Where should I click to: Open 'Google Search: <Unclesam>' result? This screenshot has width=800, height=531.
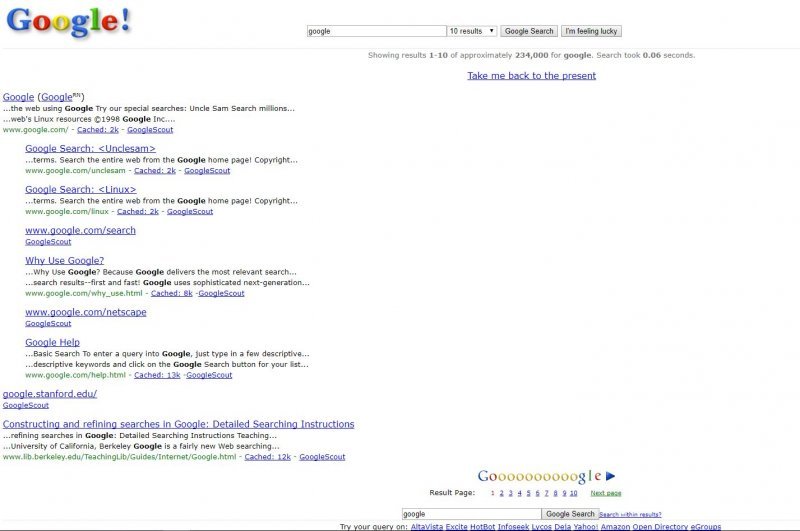pyautogui.click(x=90, y=148)
